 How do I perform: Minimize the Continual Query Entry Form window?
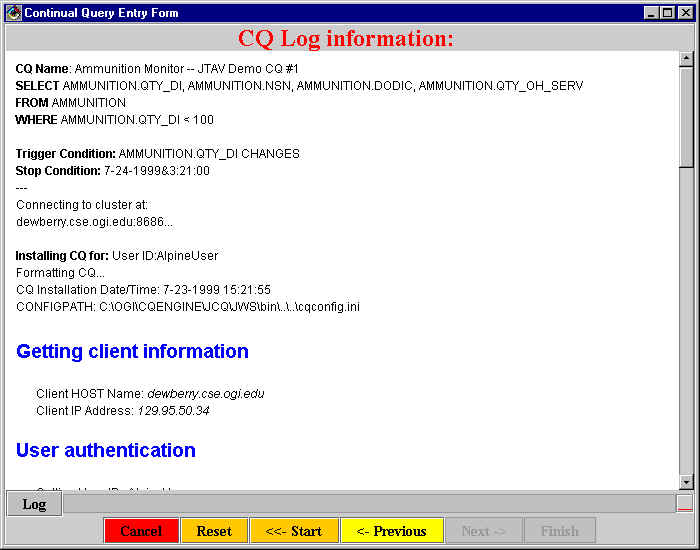pyautogui.click(x=652, y=13)
